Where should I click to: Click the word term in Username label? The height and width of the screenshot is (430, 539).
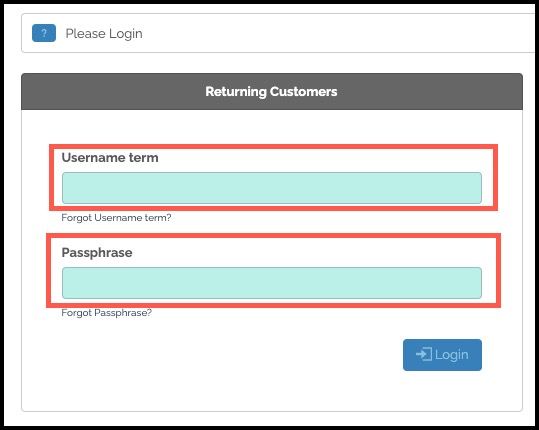pyautogui.click(x=144, y=158)
